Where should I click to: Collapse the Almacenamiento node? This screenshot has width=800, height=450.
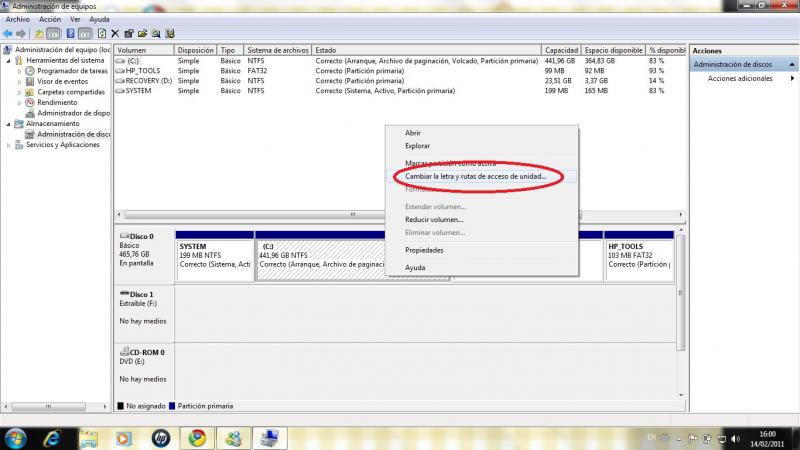[x=9, y=124]
